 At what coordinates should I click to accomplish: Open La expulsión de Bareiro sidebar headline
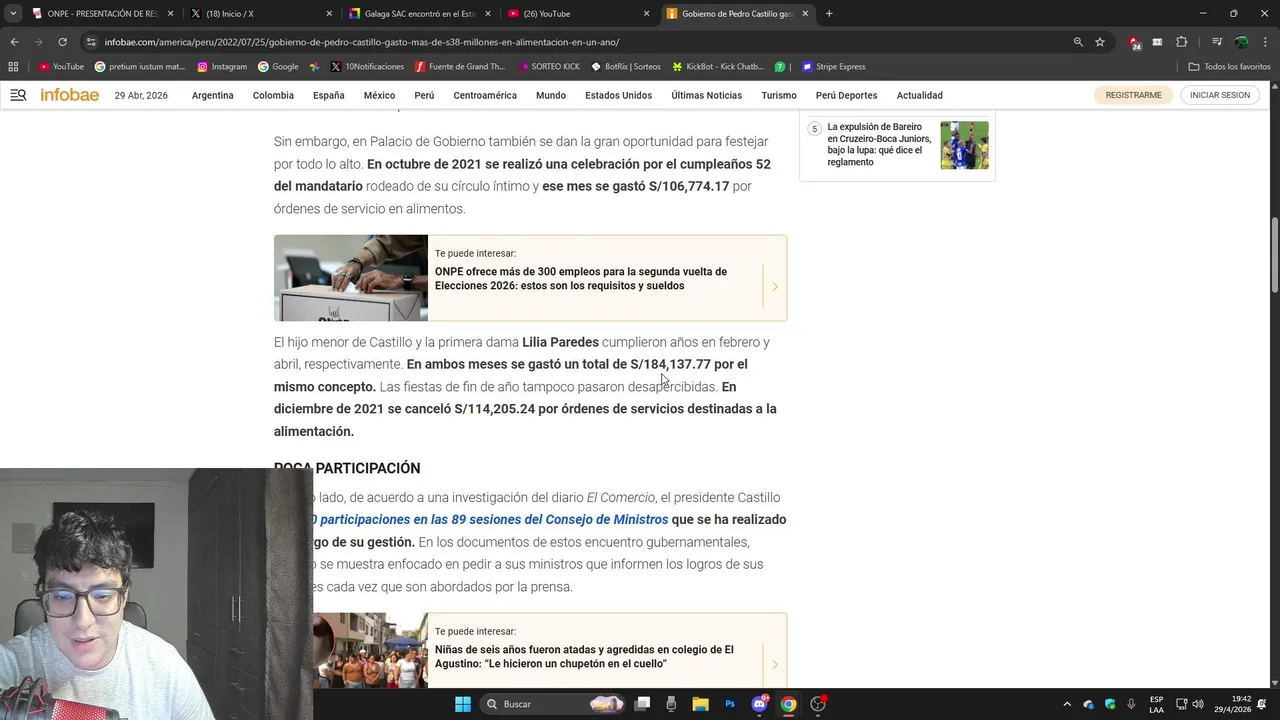coord(879,145)
